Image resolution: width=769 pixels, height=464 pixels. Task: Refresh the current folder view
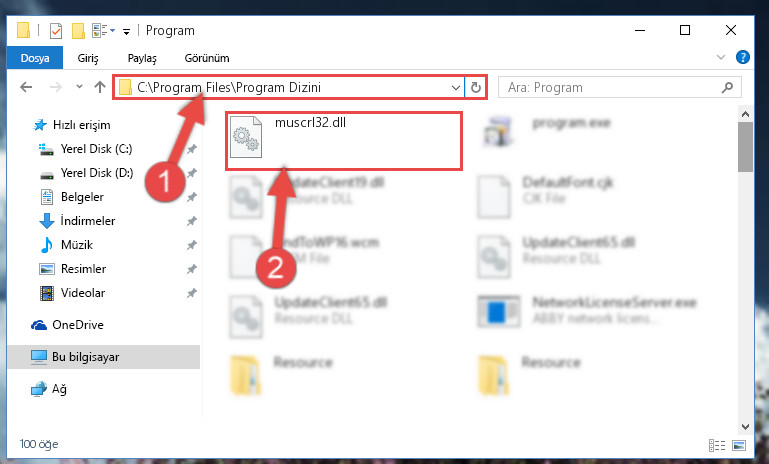coord(476,87)
